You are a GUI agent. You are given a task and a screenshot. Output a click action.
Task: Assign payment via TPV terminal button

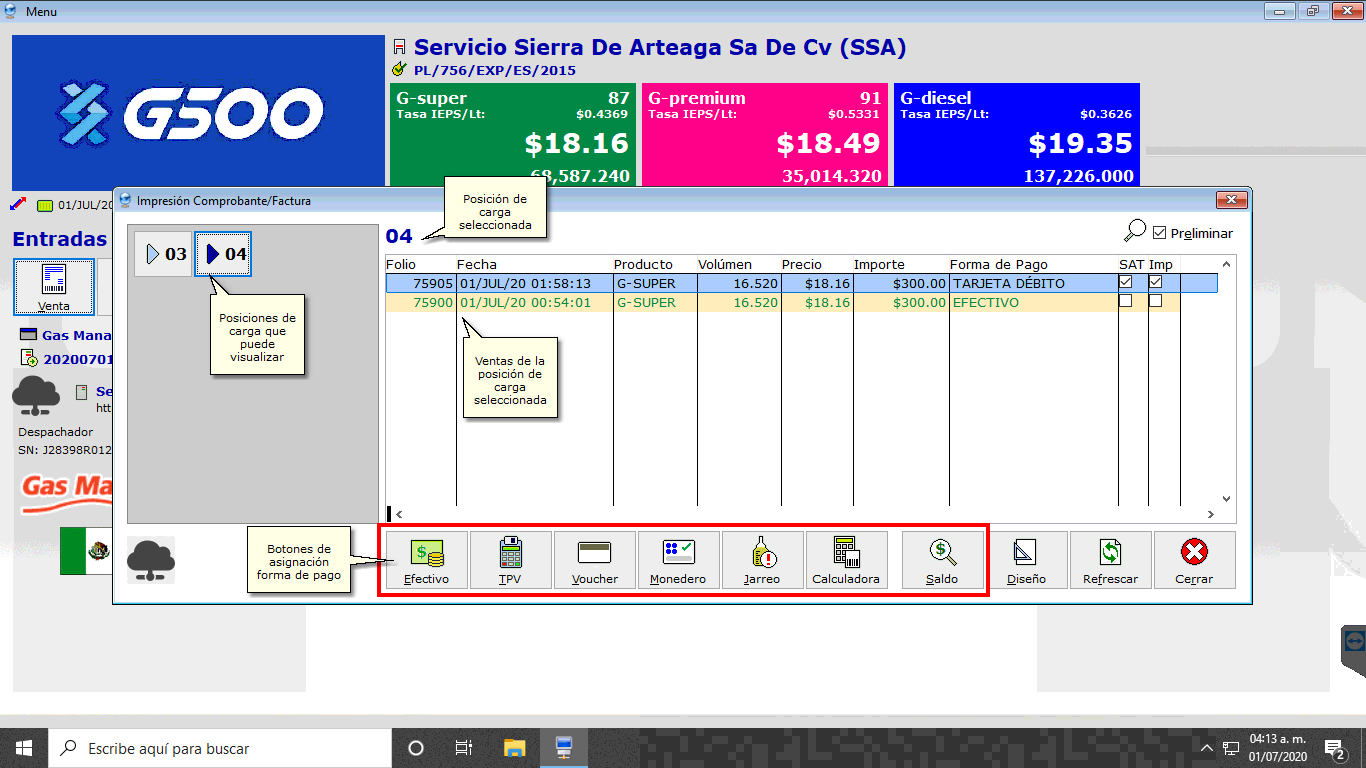pyautogui.click(x=510, y=560)
